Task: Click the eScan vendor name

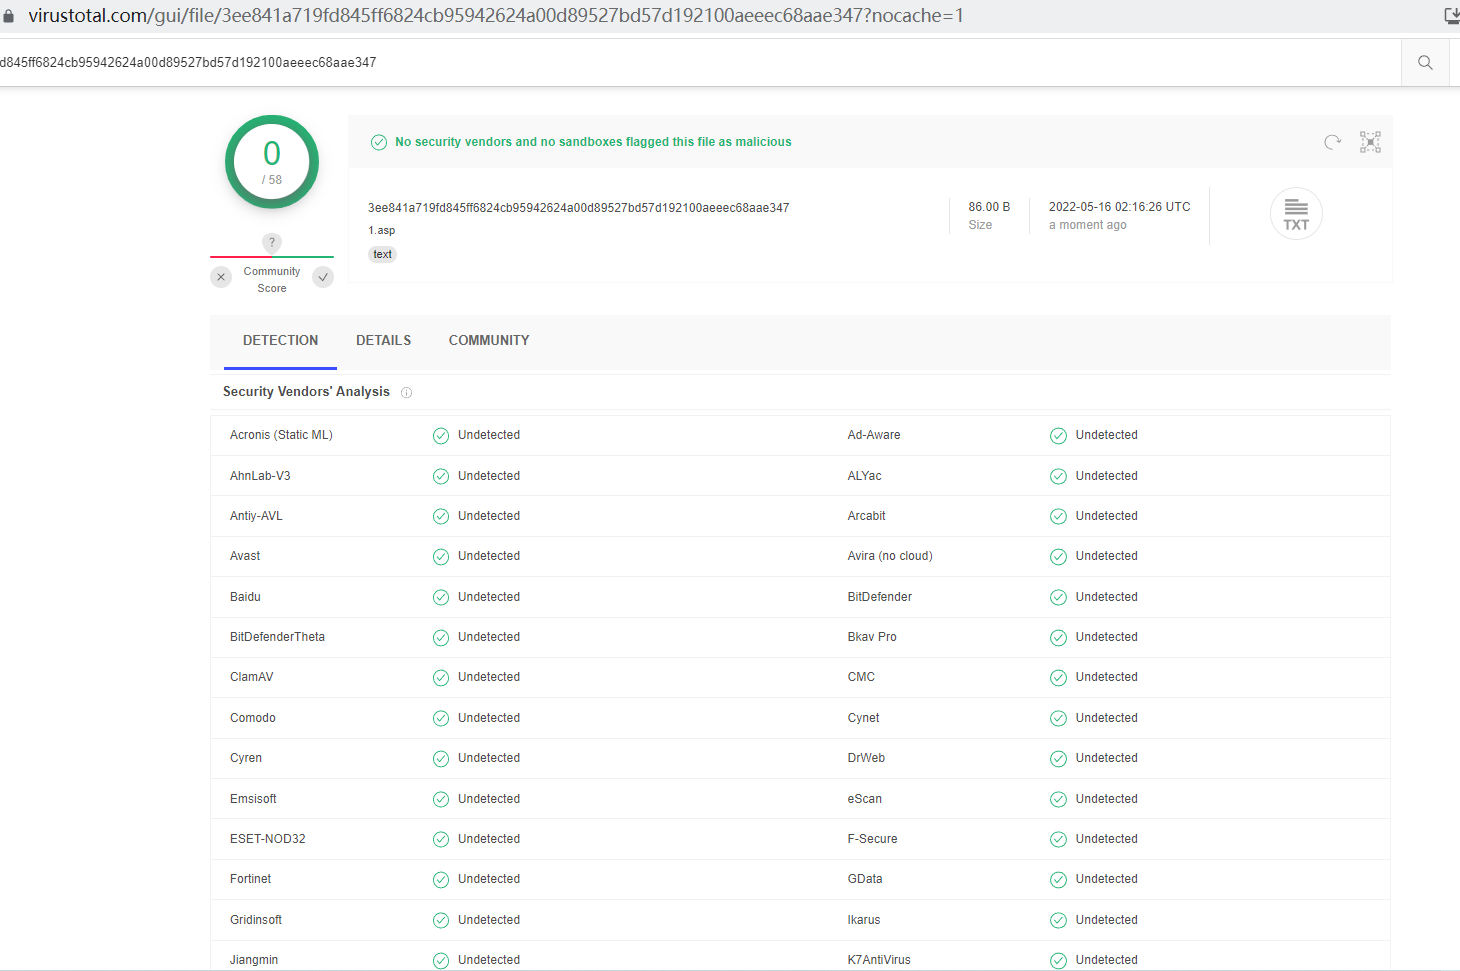Action: click(x=865, y=799)
